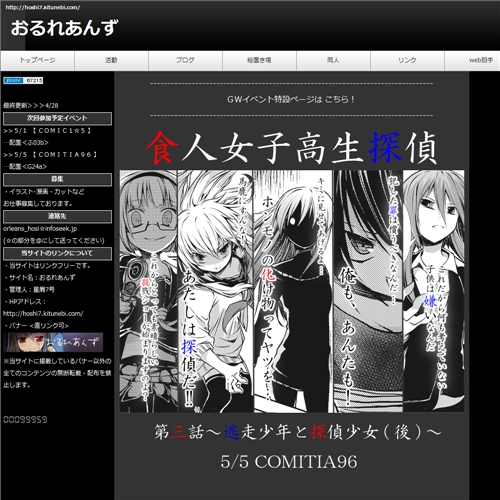
Task: Open the 同人 navigation tab
Action: [333, 60]
